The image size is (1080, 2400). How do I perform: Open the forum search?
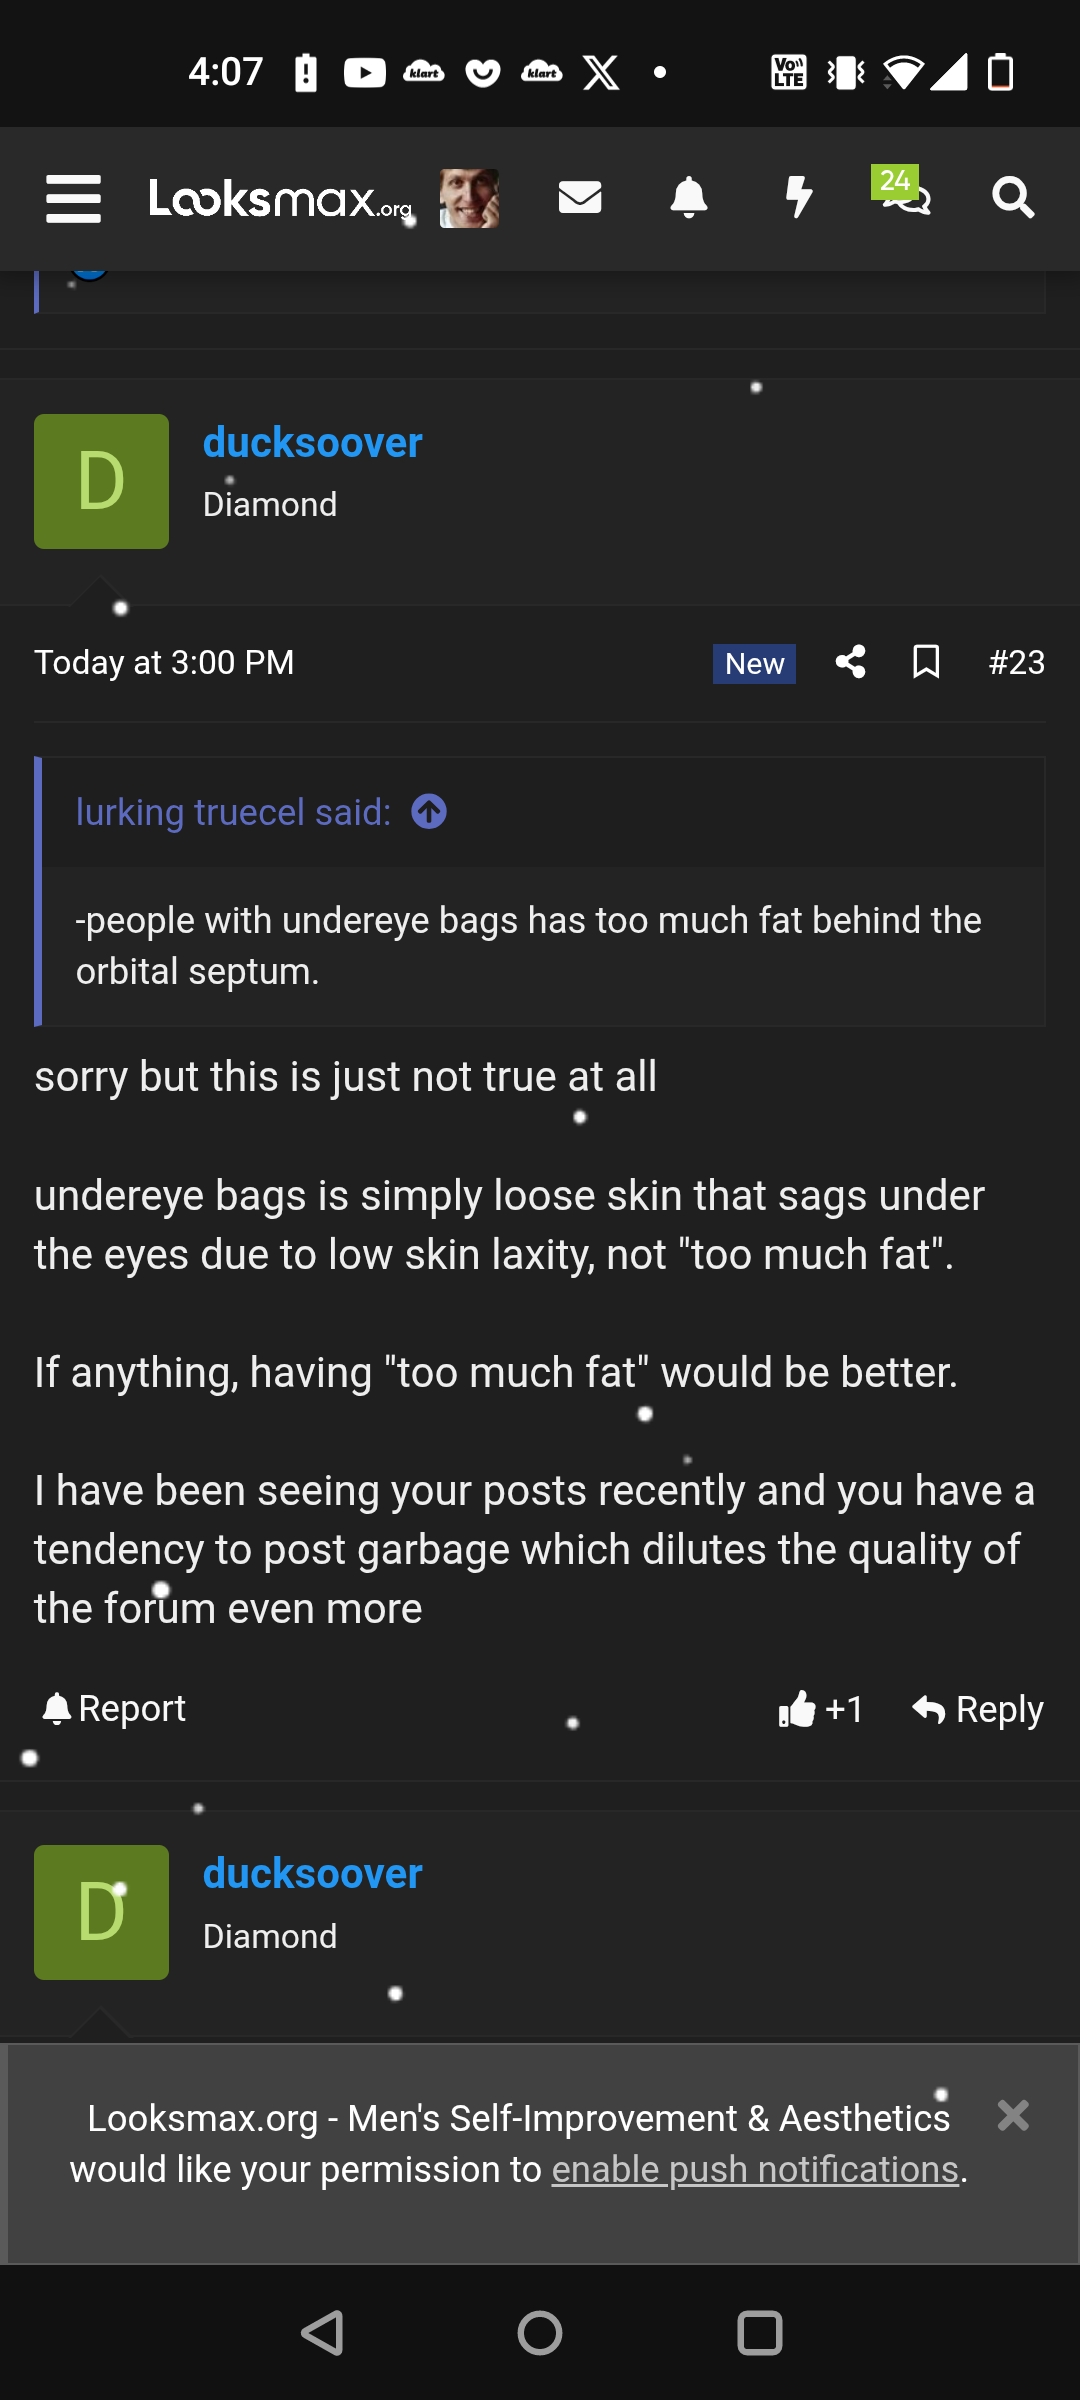(1015, 198)
